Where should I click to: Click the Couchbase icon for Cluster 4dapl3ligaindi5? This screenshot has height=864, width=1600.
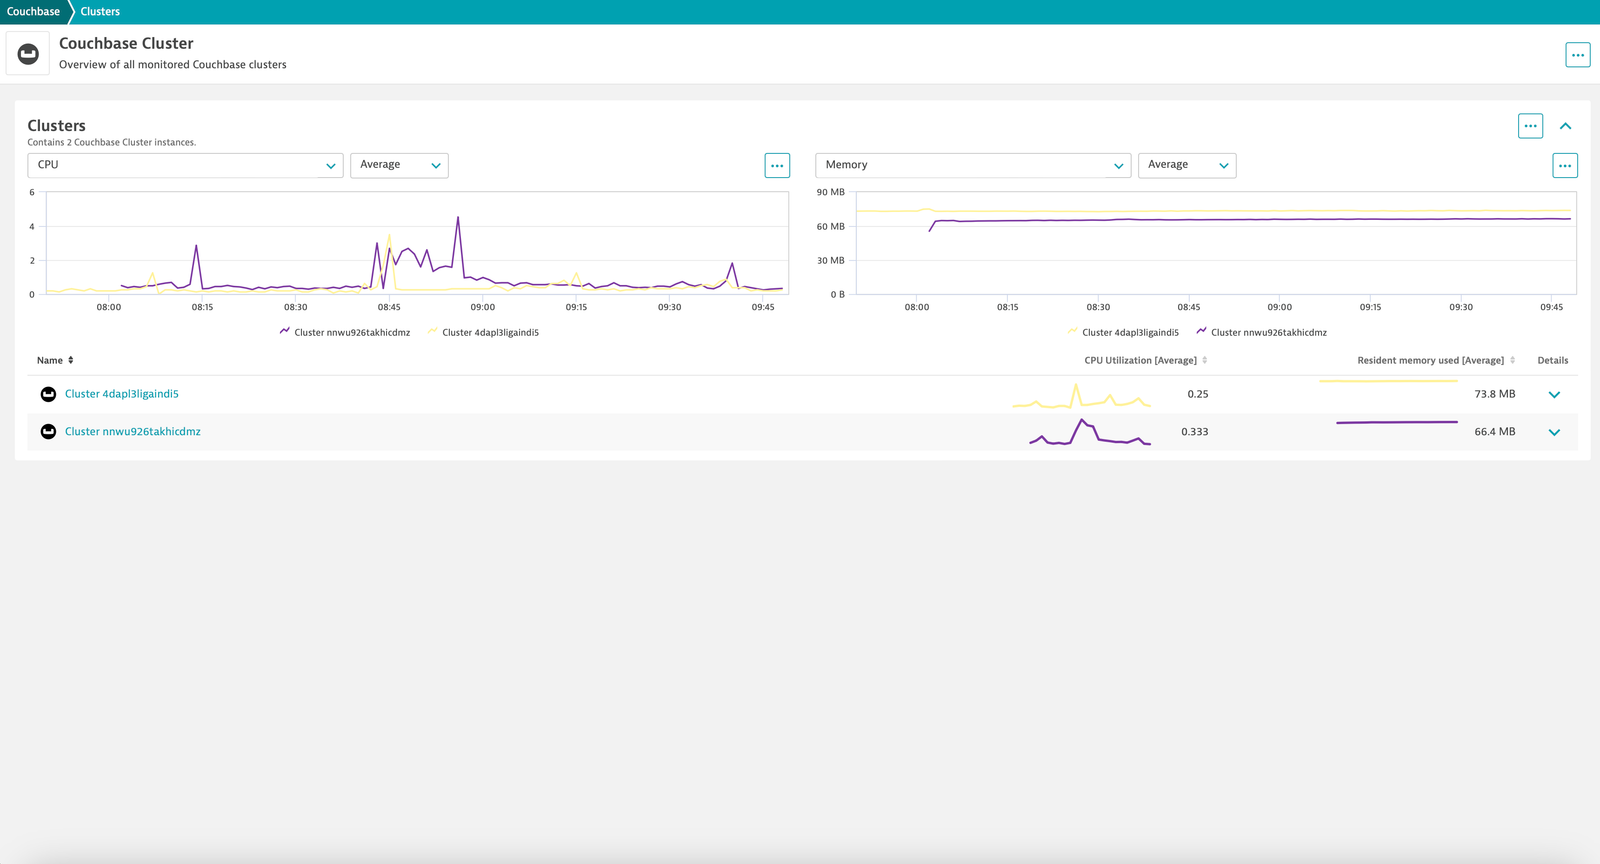coord(48,394)
